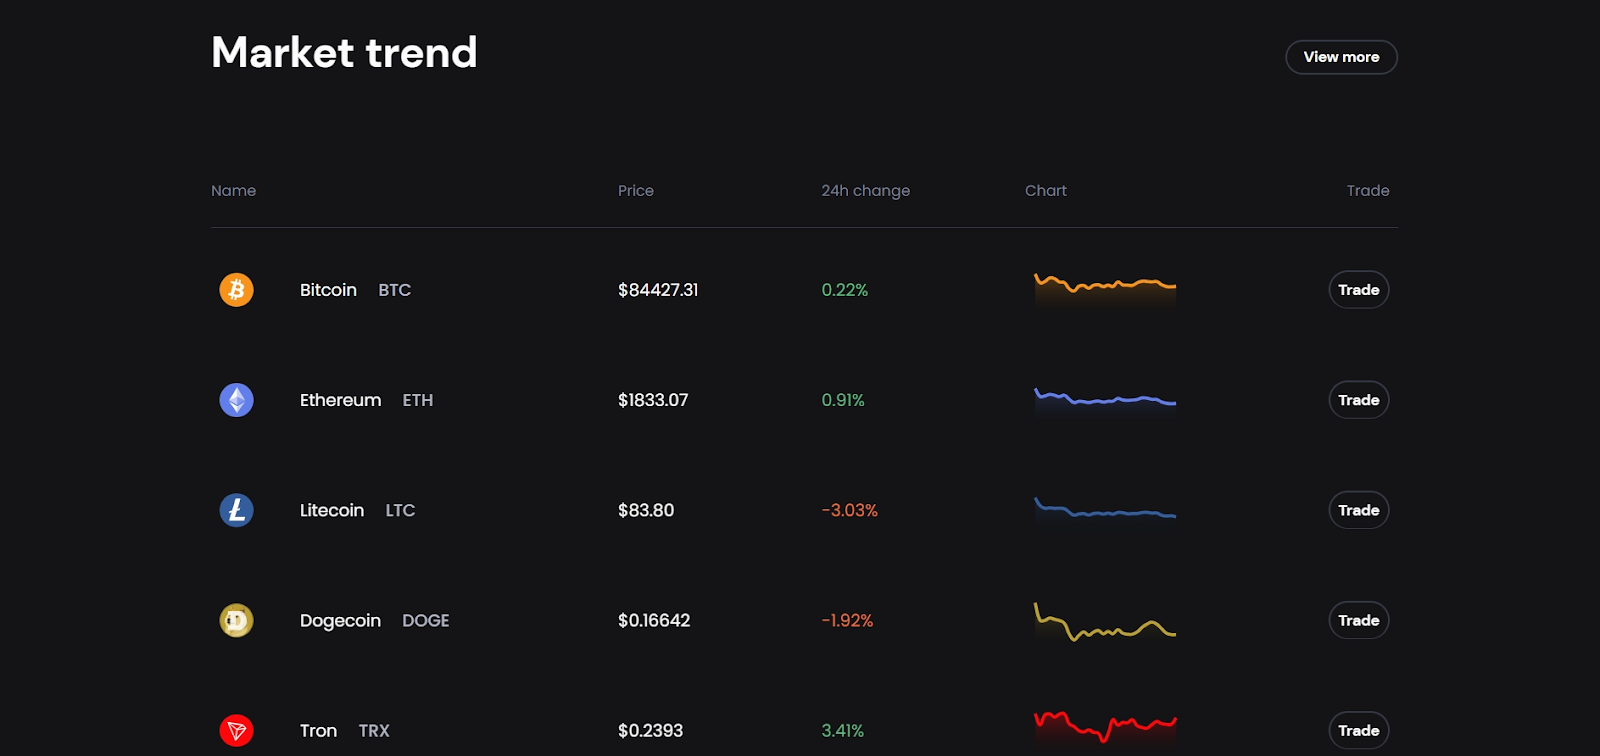Click the Litecoin coin icon
This screenshot has height=756, width=1600.
236,510
